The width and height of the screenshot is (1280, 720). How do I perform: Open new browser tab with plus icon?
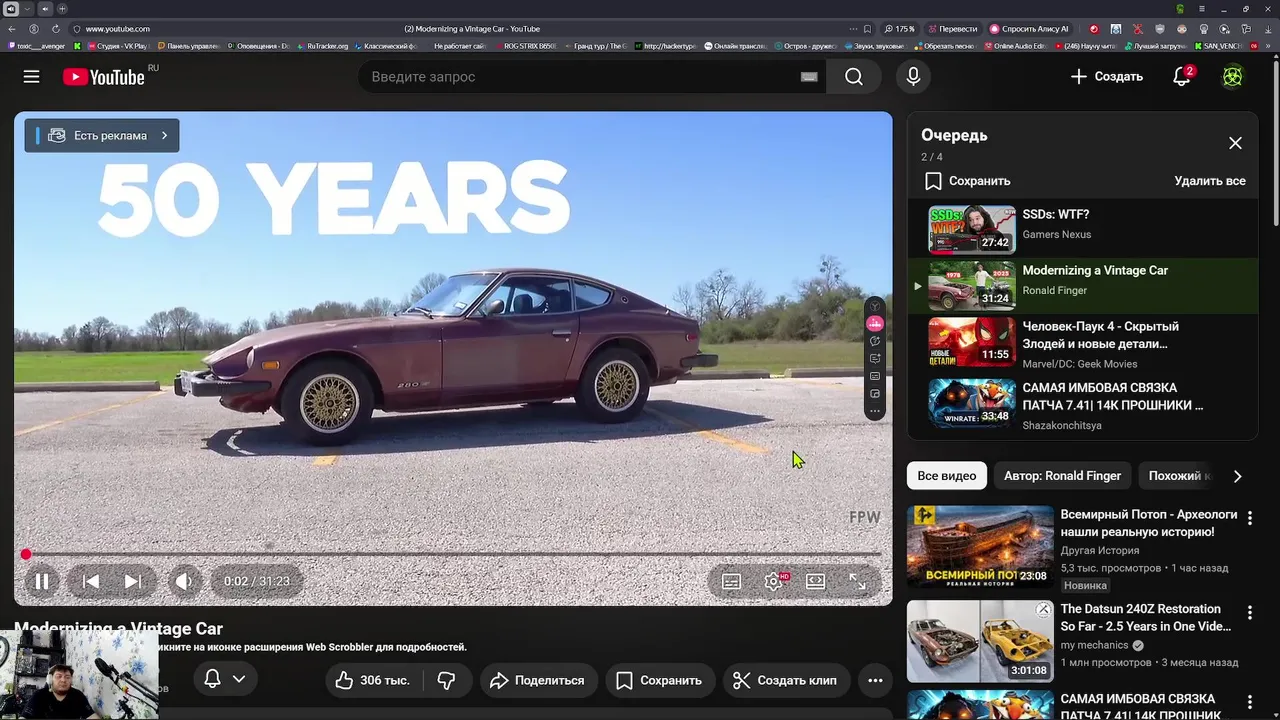[61, 9]
